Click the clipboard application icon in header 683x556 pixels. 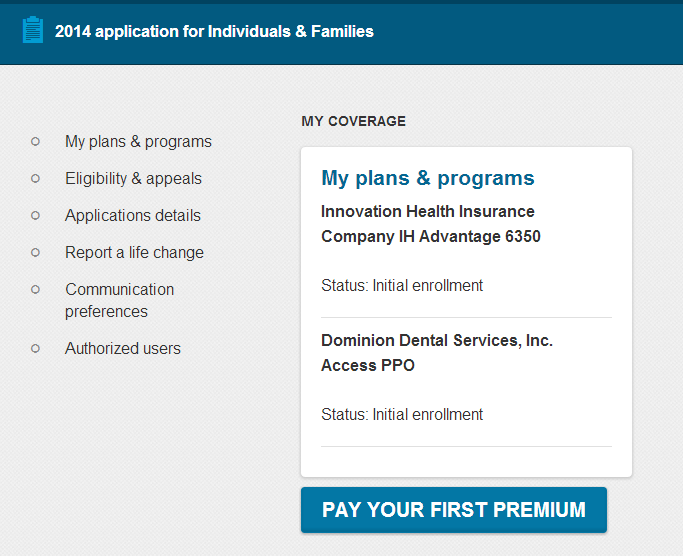pyautogui.click(x=33, y=30)
